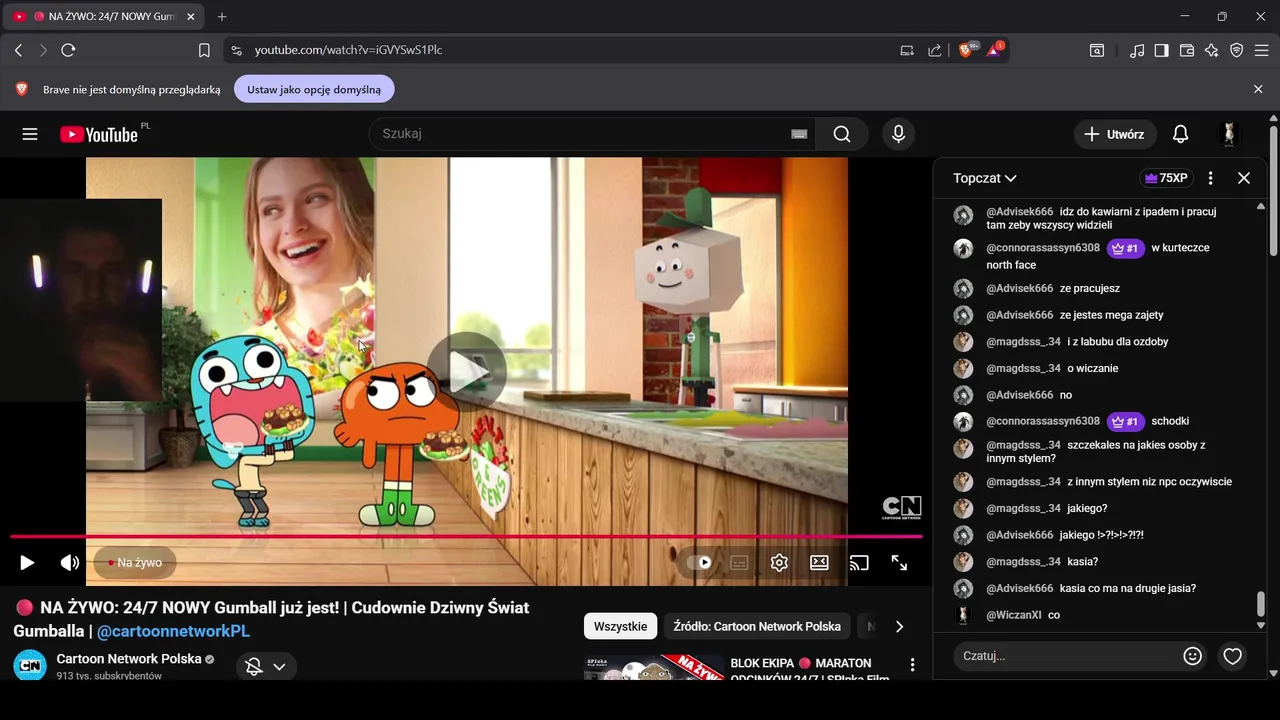Toggle the browser sidebar panel
The image size is (1280, 720).
[1161, 50]
